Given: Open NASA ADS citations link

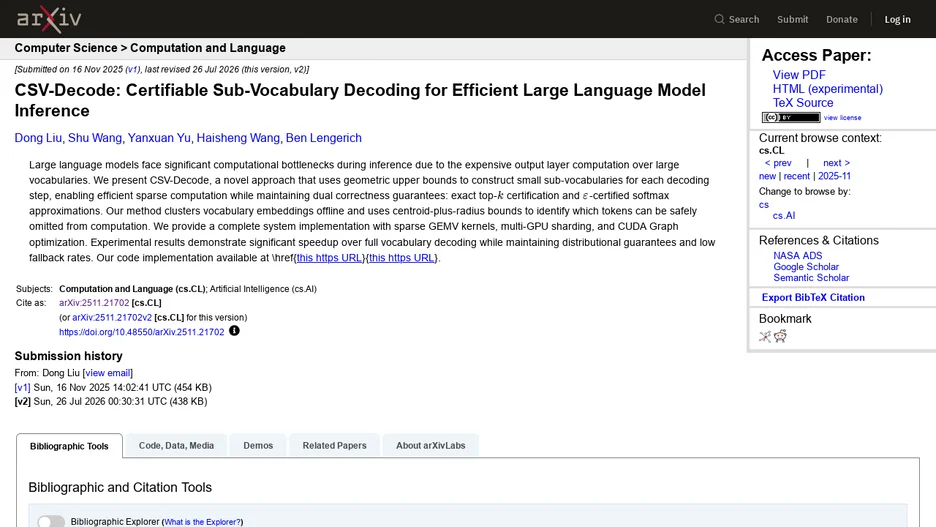Looking at the screenshot, I should [798, 255].
